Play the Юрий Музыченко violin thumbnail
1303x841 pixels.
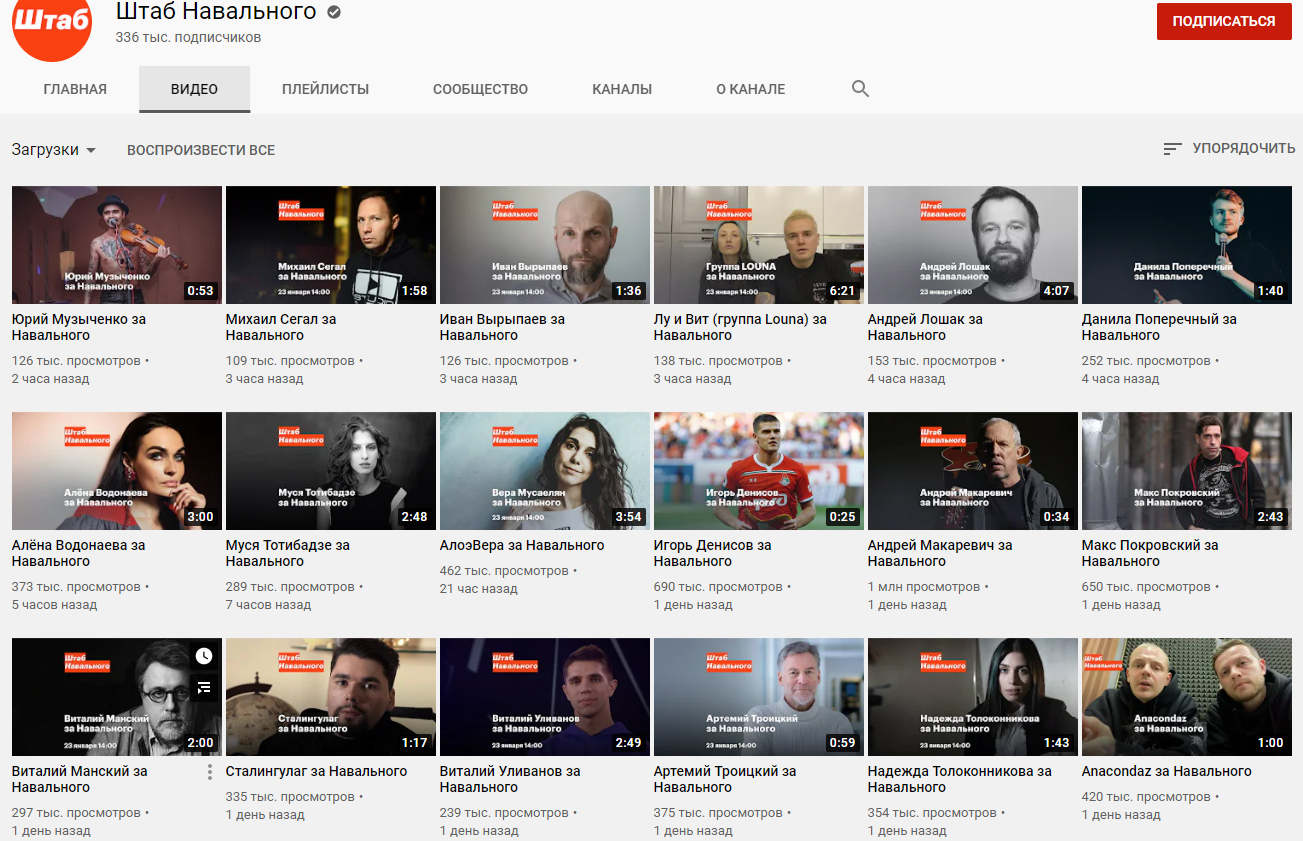(117, 245)
